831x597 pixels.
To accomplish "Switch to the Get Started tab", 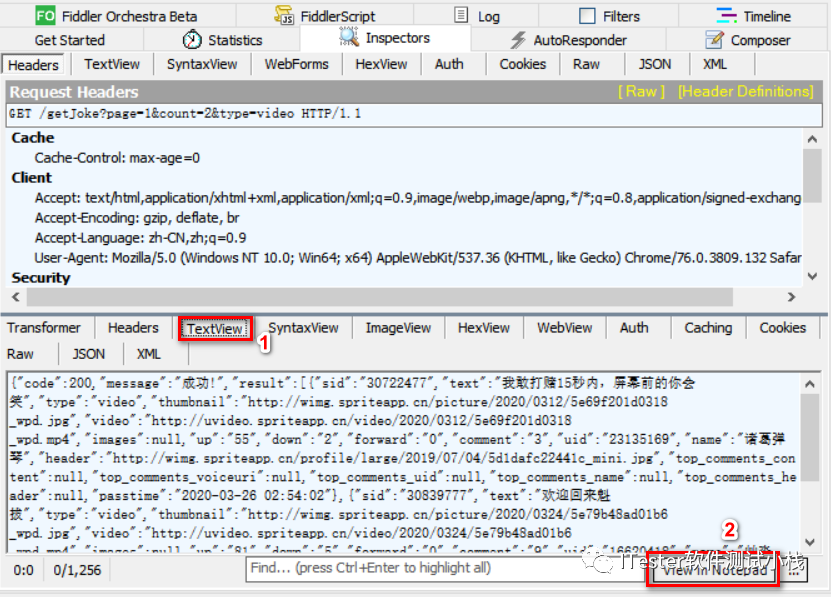I will tap(69, 40).
